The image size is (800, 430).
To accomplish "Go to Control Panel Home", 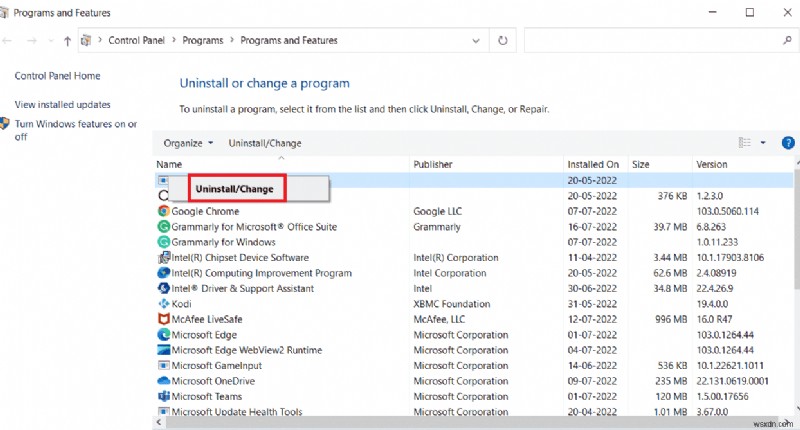I will coord(57,76).
